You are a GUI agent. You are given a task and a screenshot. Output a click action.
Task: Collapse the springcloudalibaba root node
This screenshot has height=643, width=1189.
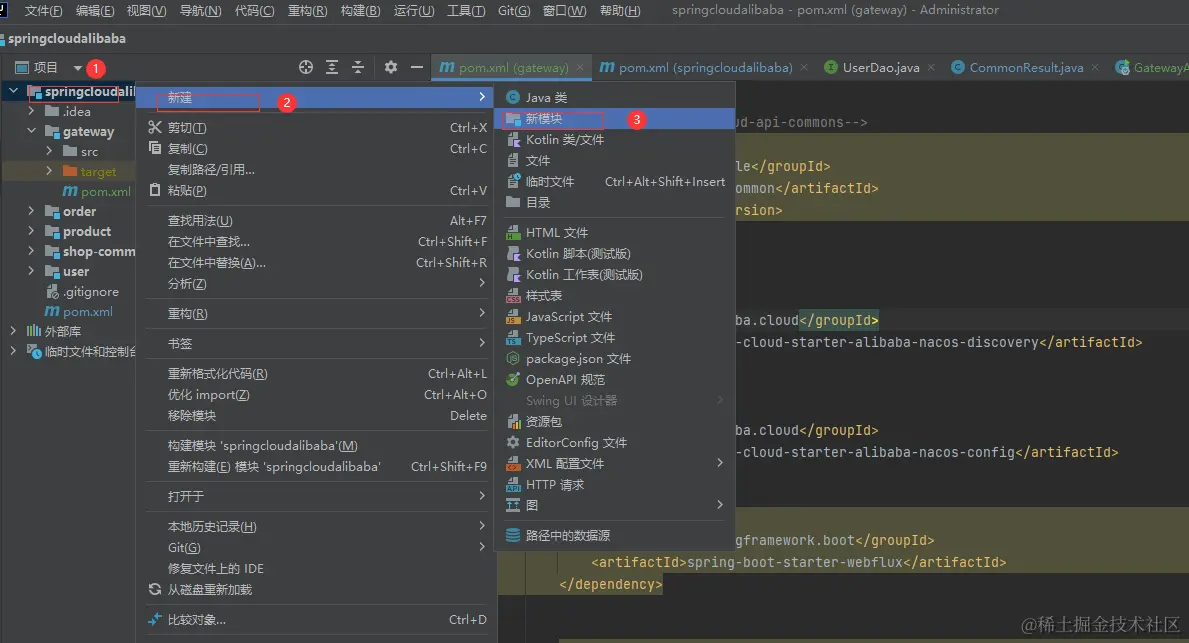click(x=14, y=91)
